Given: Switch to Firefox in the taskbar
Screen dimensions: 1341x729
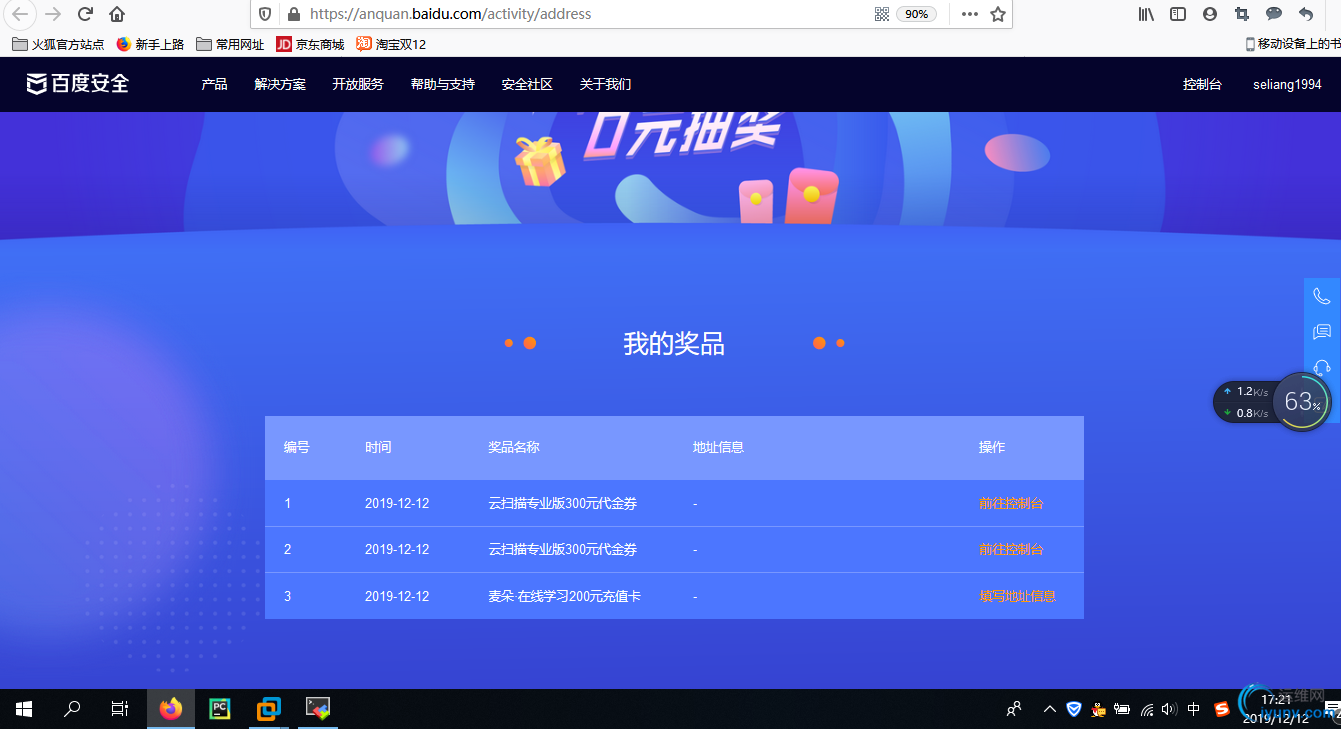Looking at the screenshot, I should click(x=171, y=709).
